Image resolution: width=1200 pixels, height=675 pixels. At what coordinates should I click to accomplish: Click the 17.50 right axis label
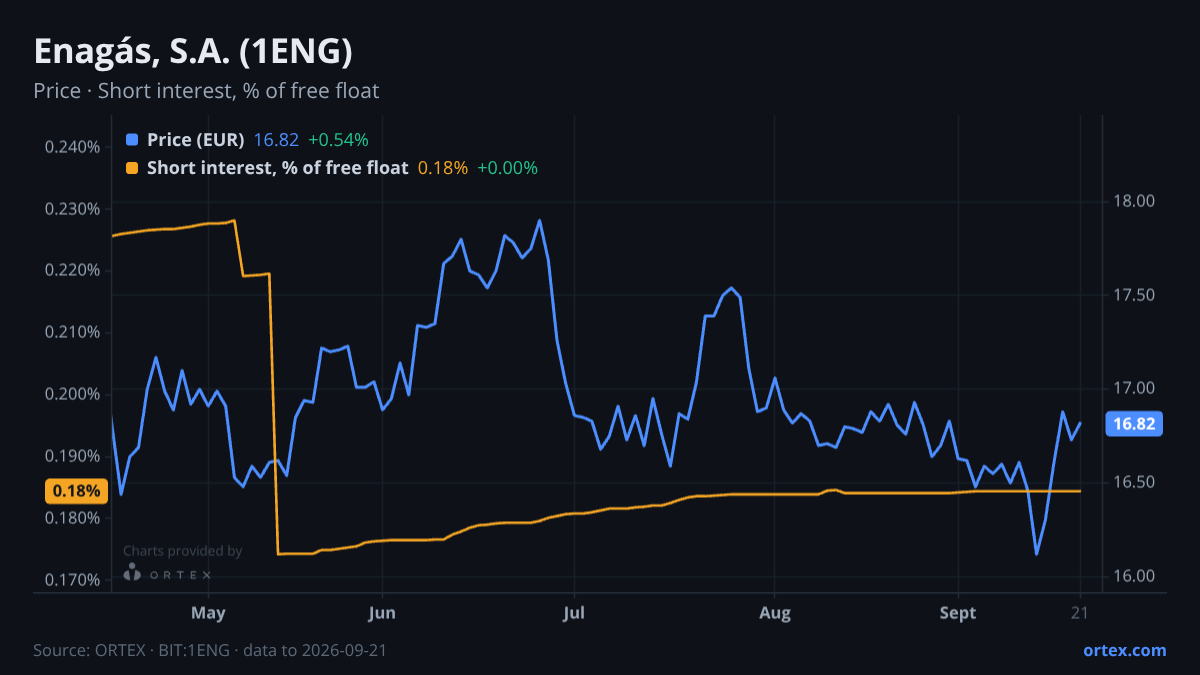[x=1135, y=295]
